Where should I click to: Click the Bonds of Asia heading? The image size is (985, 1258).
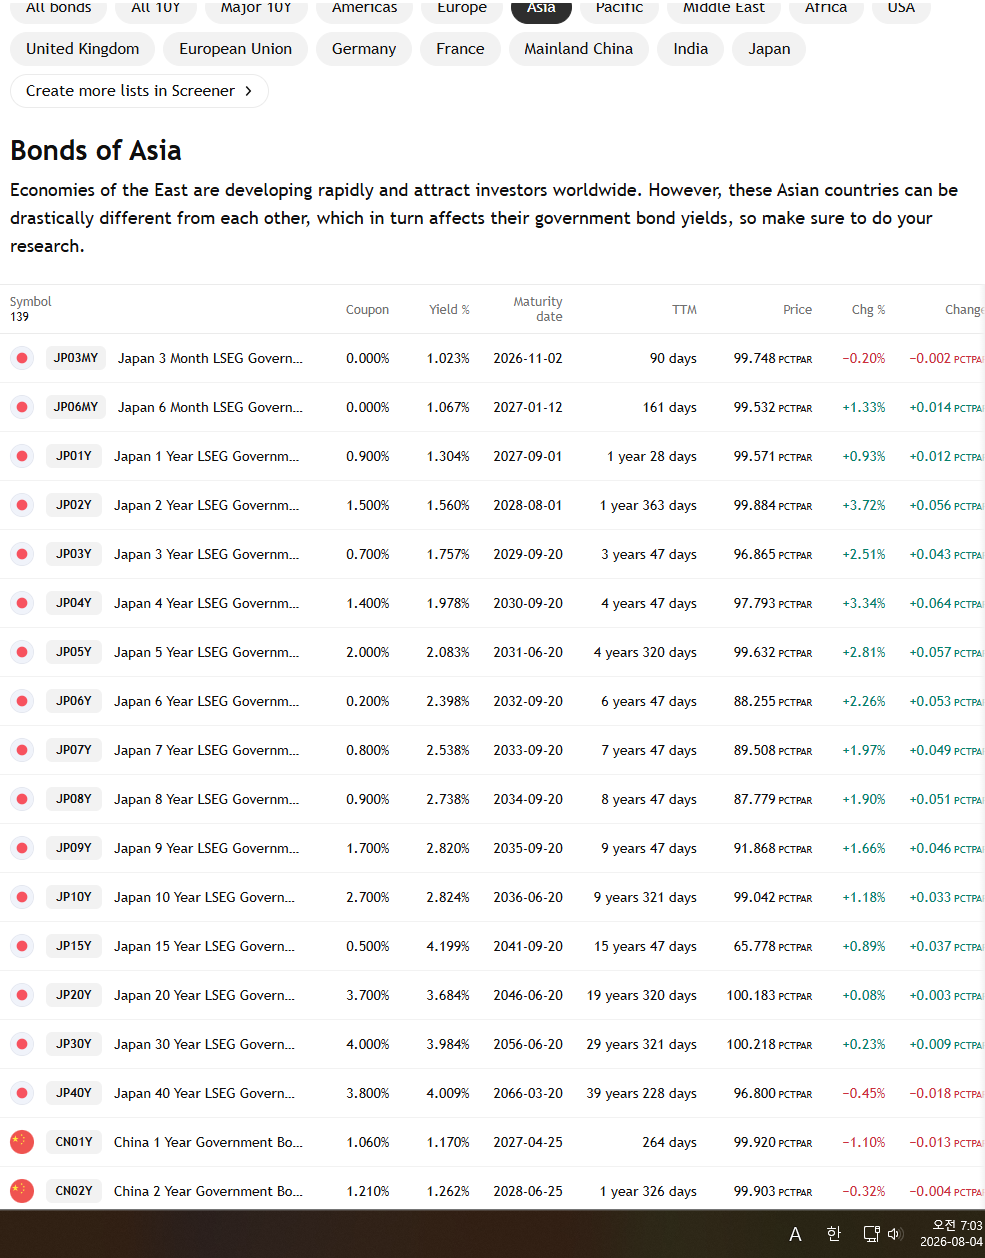click(x=96, y=151)
